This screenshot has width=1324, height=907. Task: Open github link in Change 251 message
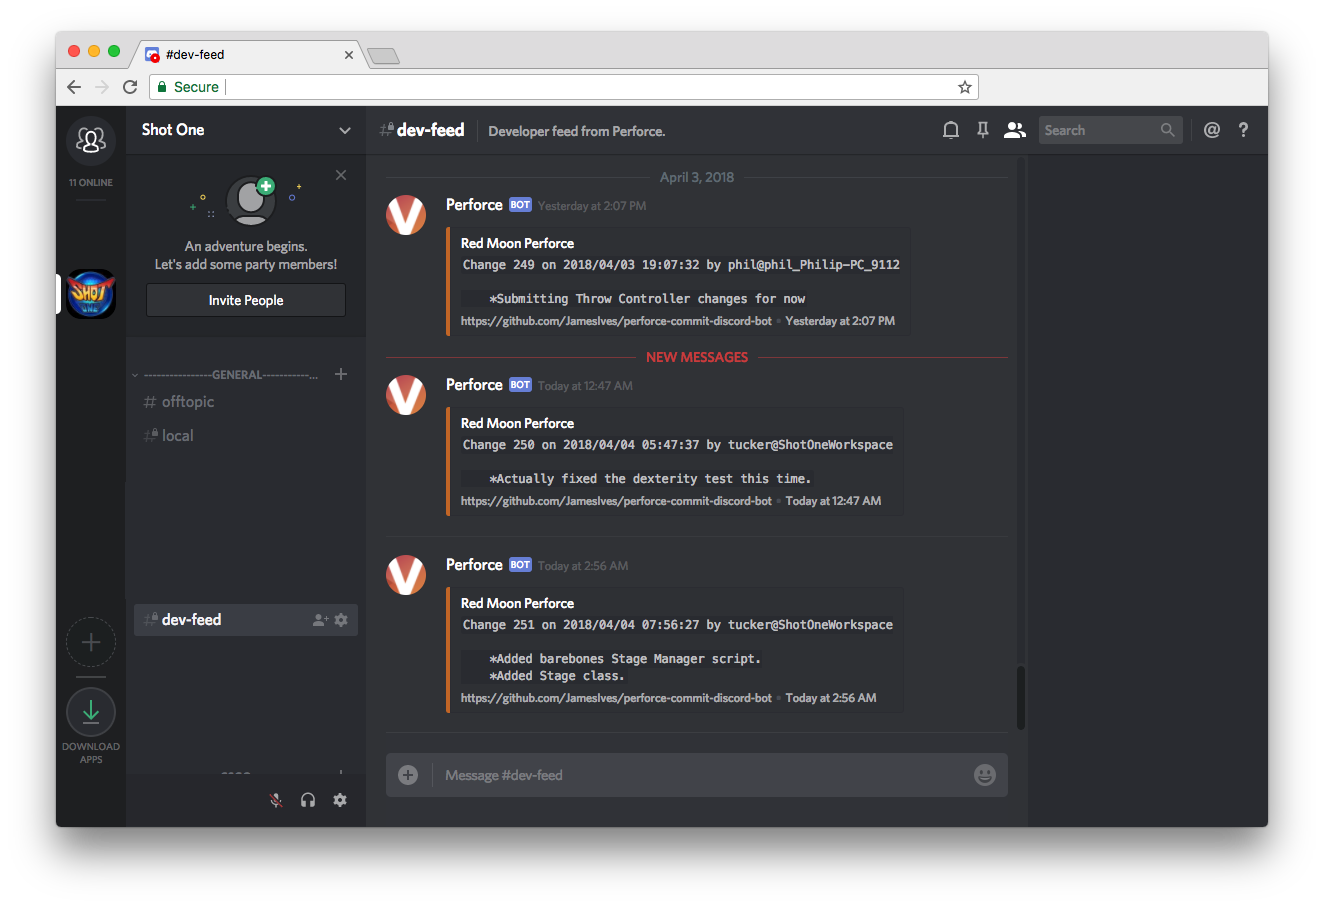tap(616, 698)
